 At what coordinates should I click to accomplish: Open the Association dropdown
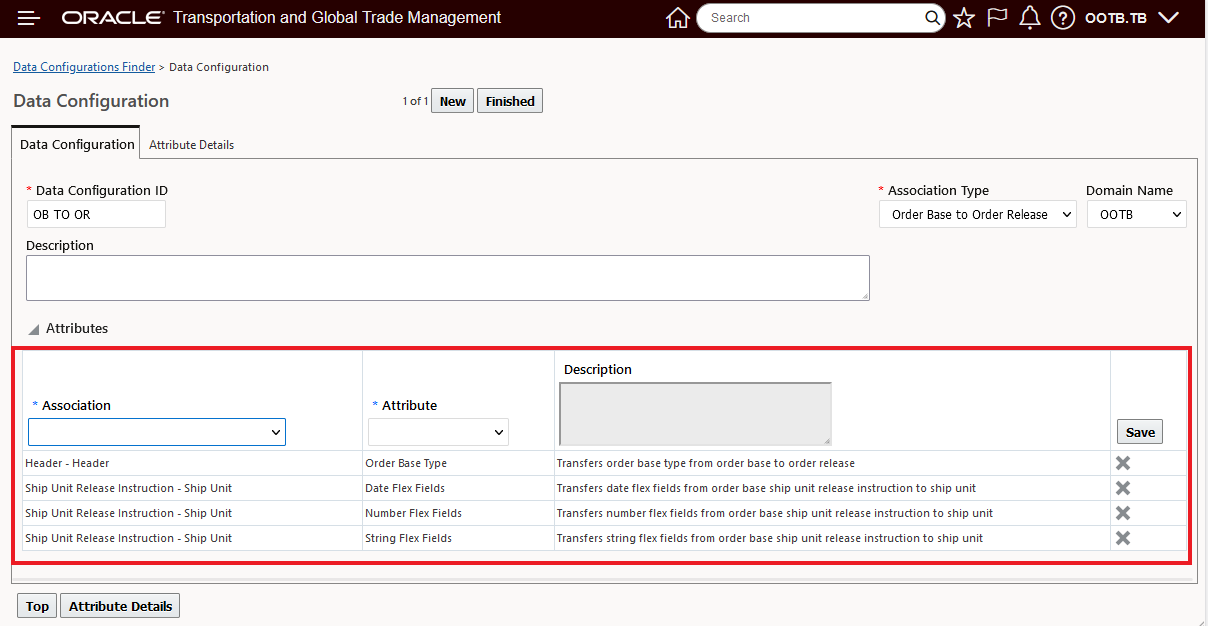(x=157, y=432)
